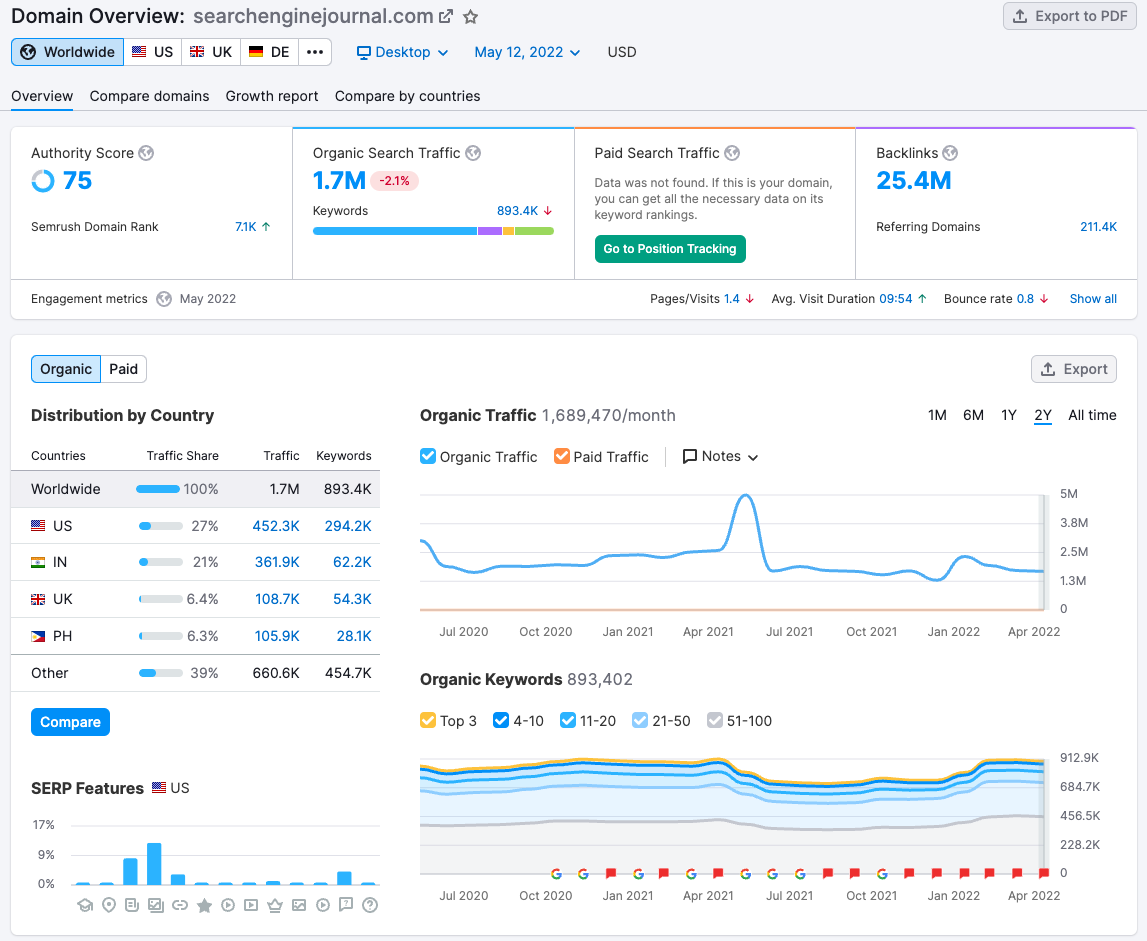Open searchenginejournal.com via the external link icon

[x=447, y=15]
